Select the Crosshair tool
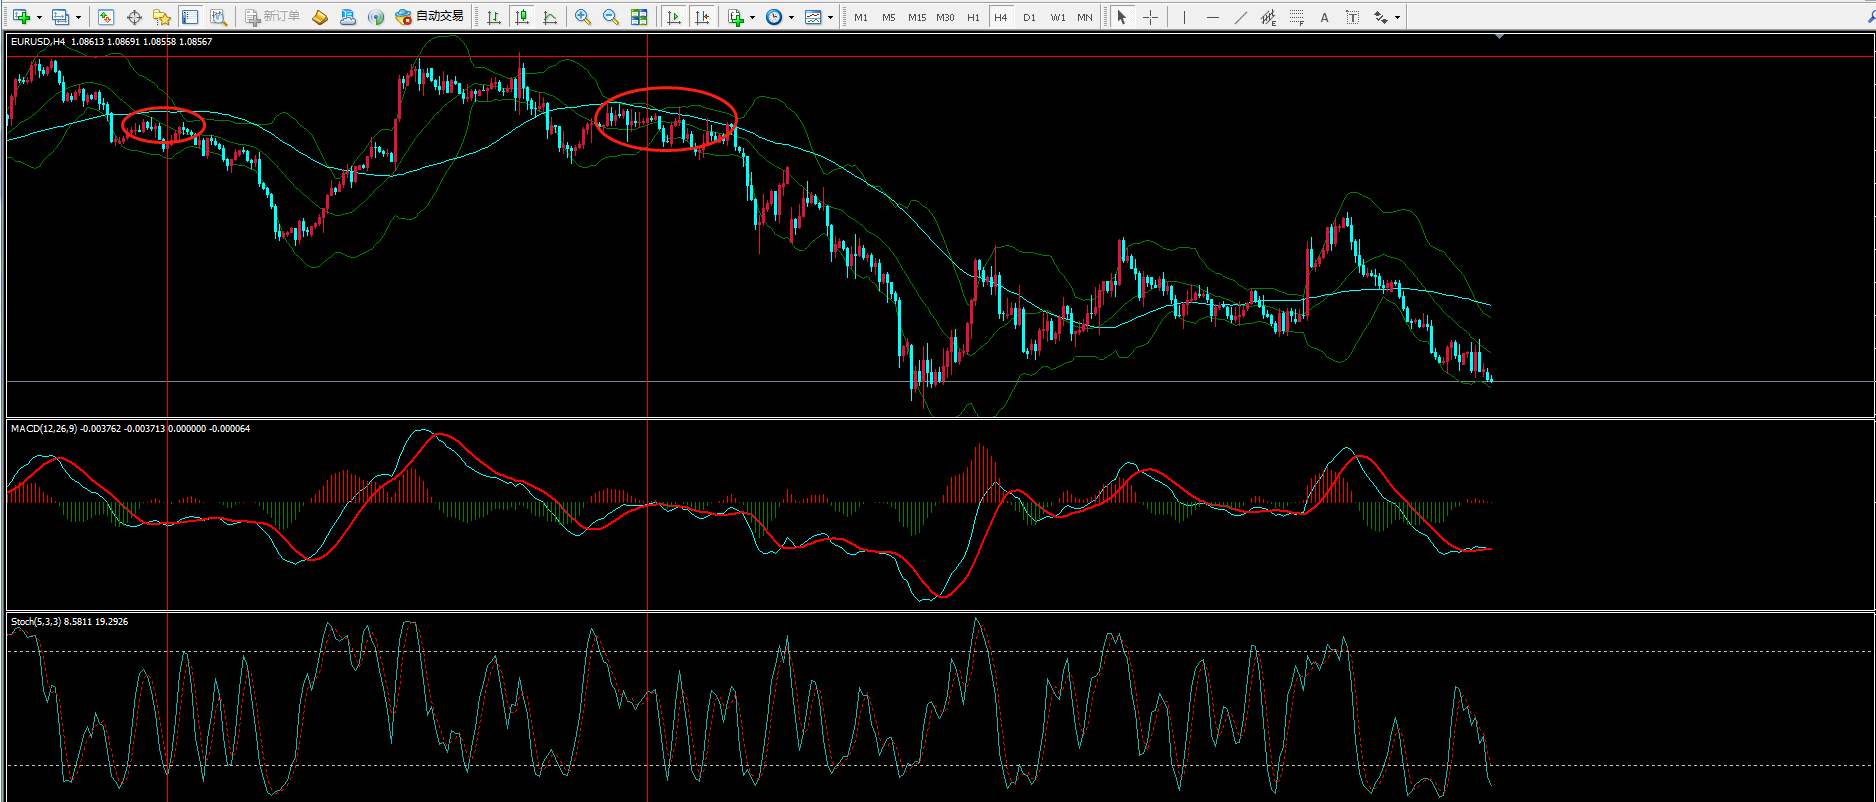 point(1150,17)
